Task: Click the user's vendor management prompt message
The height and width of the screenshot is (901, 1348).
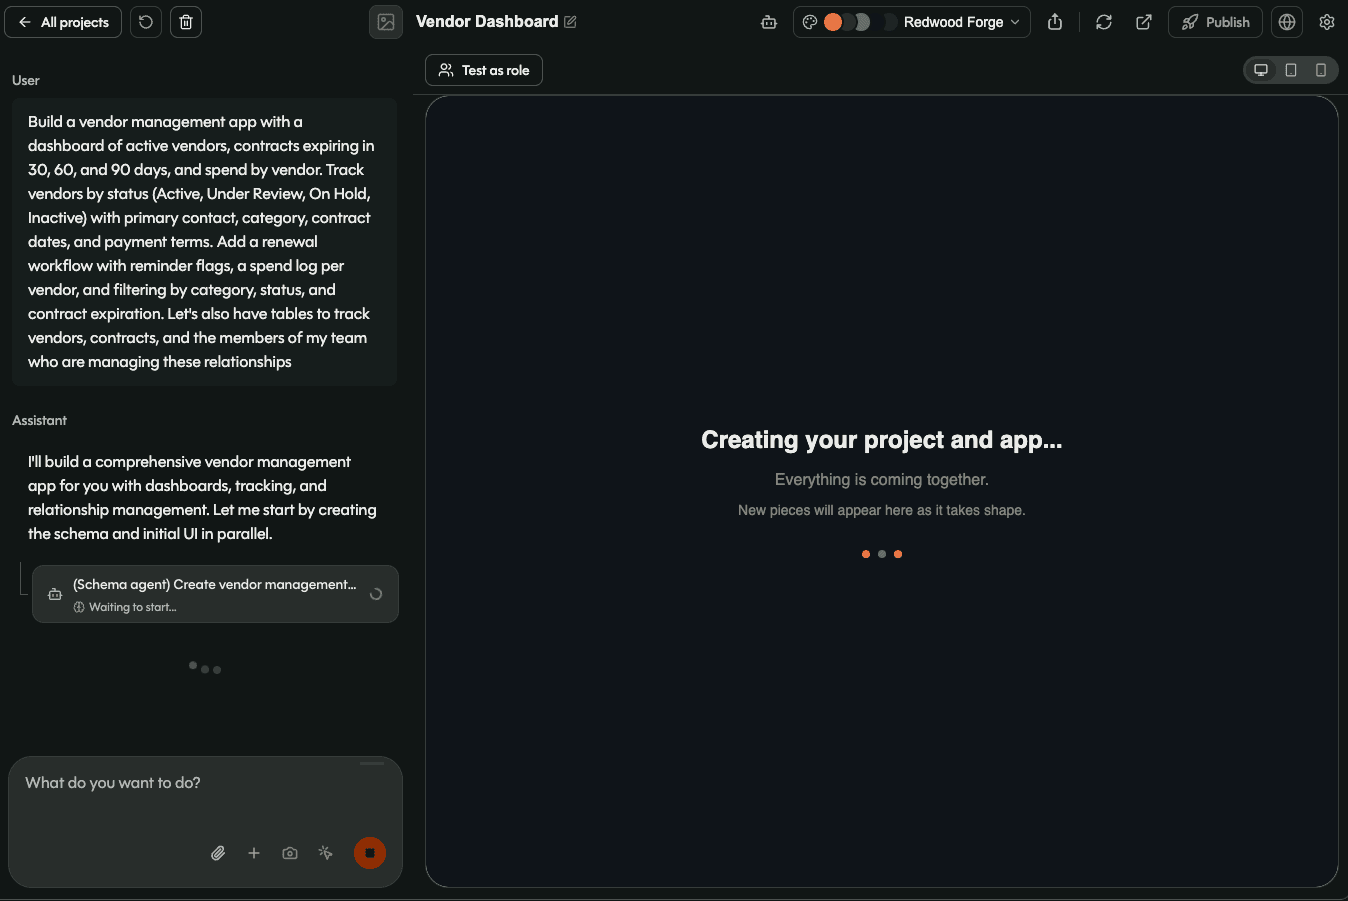Action: click(204, 242)
